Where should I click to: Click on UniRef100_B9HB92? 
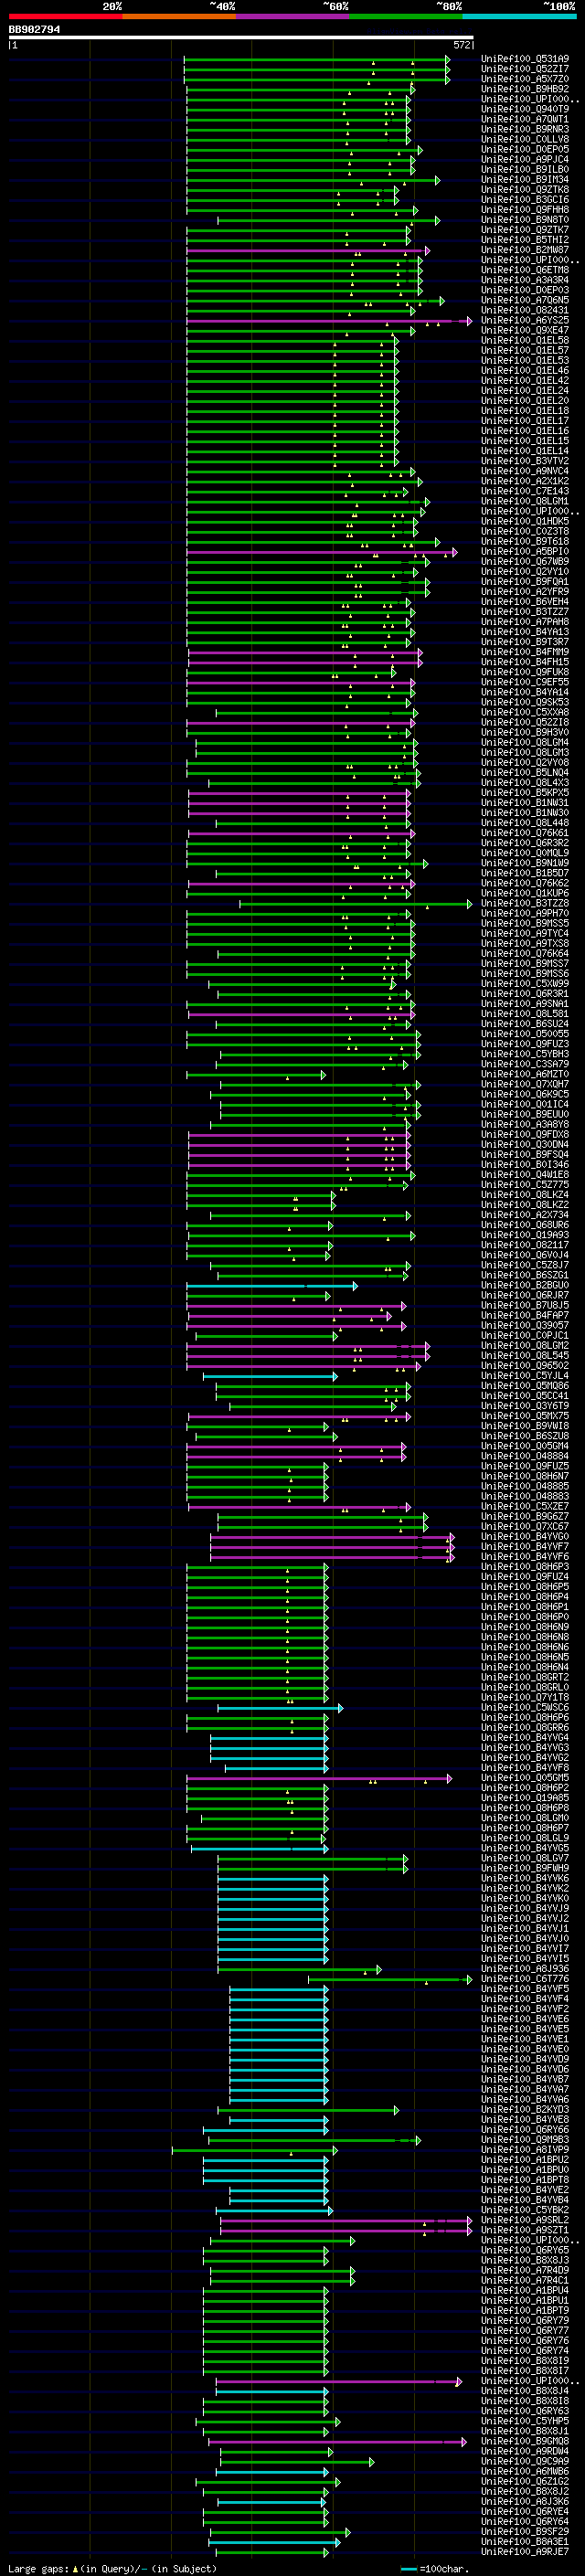(x=525, y=89)
